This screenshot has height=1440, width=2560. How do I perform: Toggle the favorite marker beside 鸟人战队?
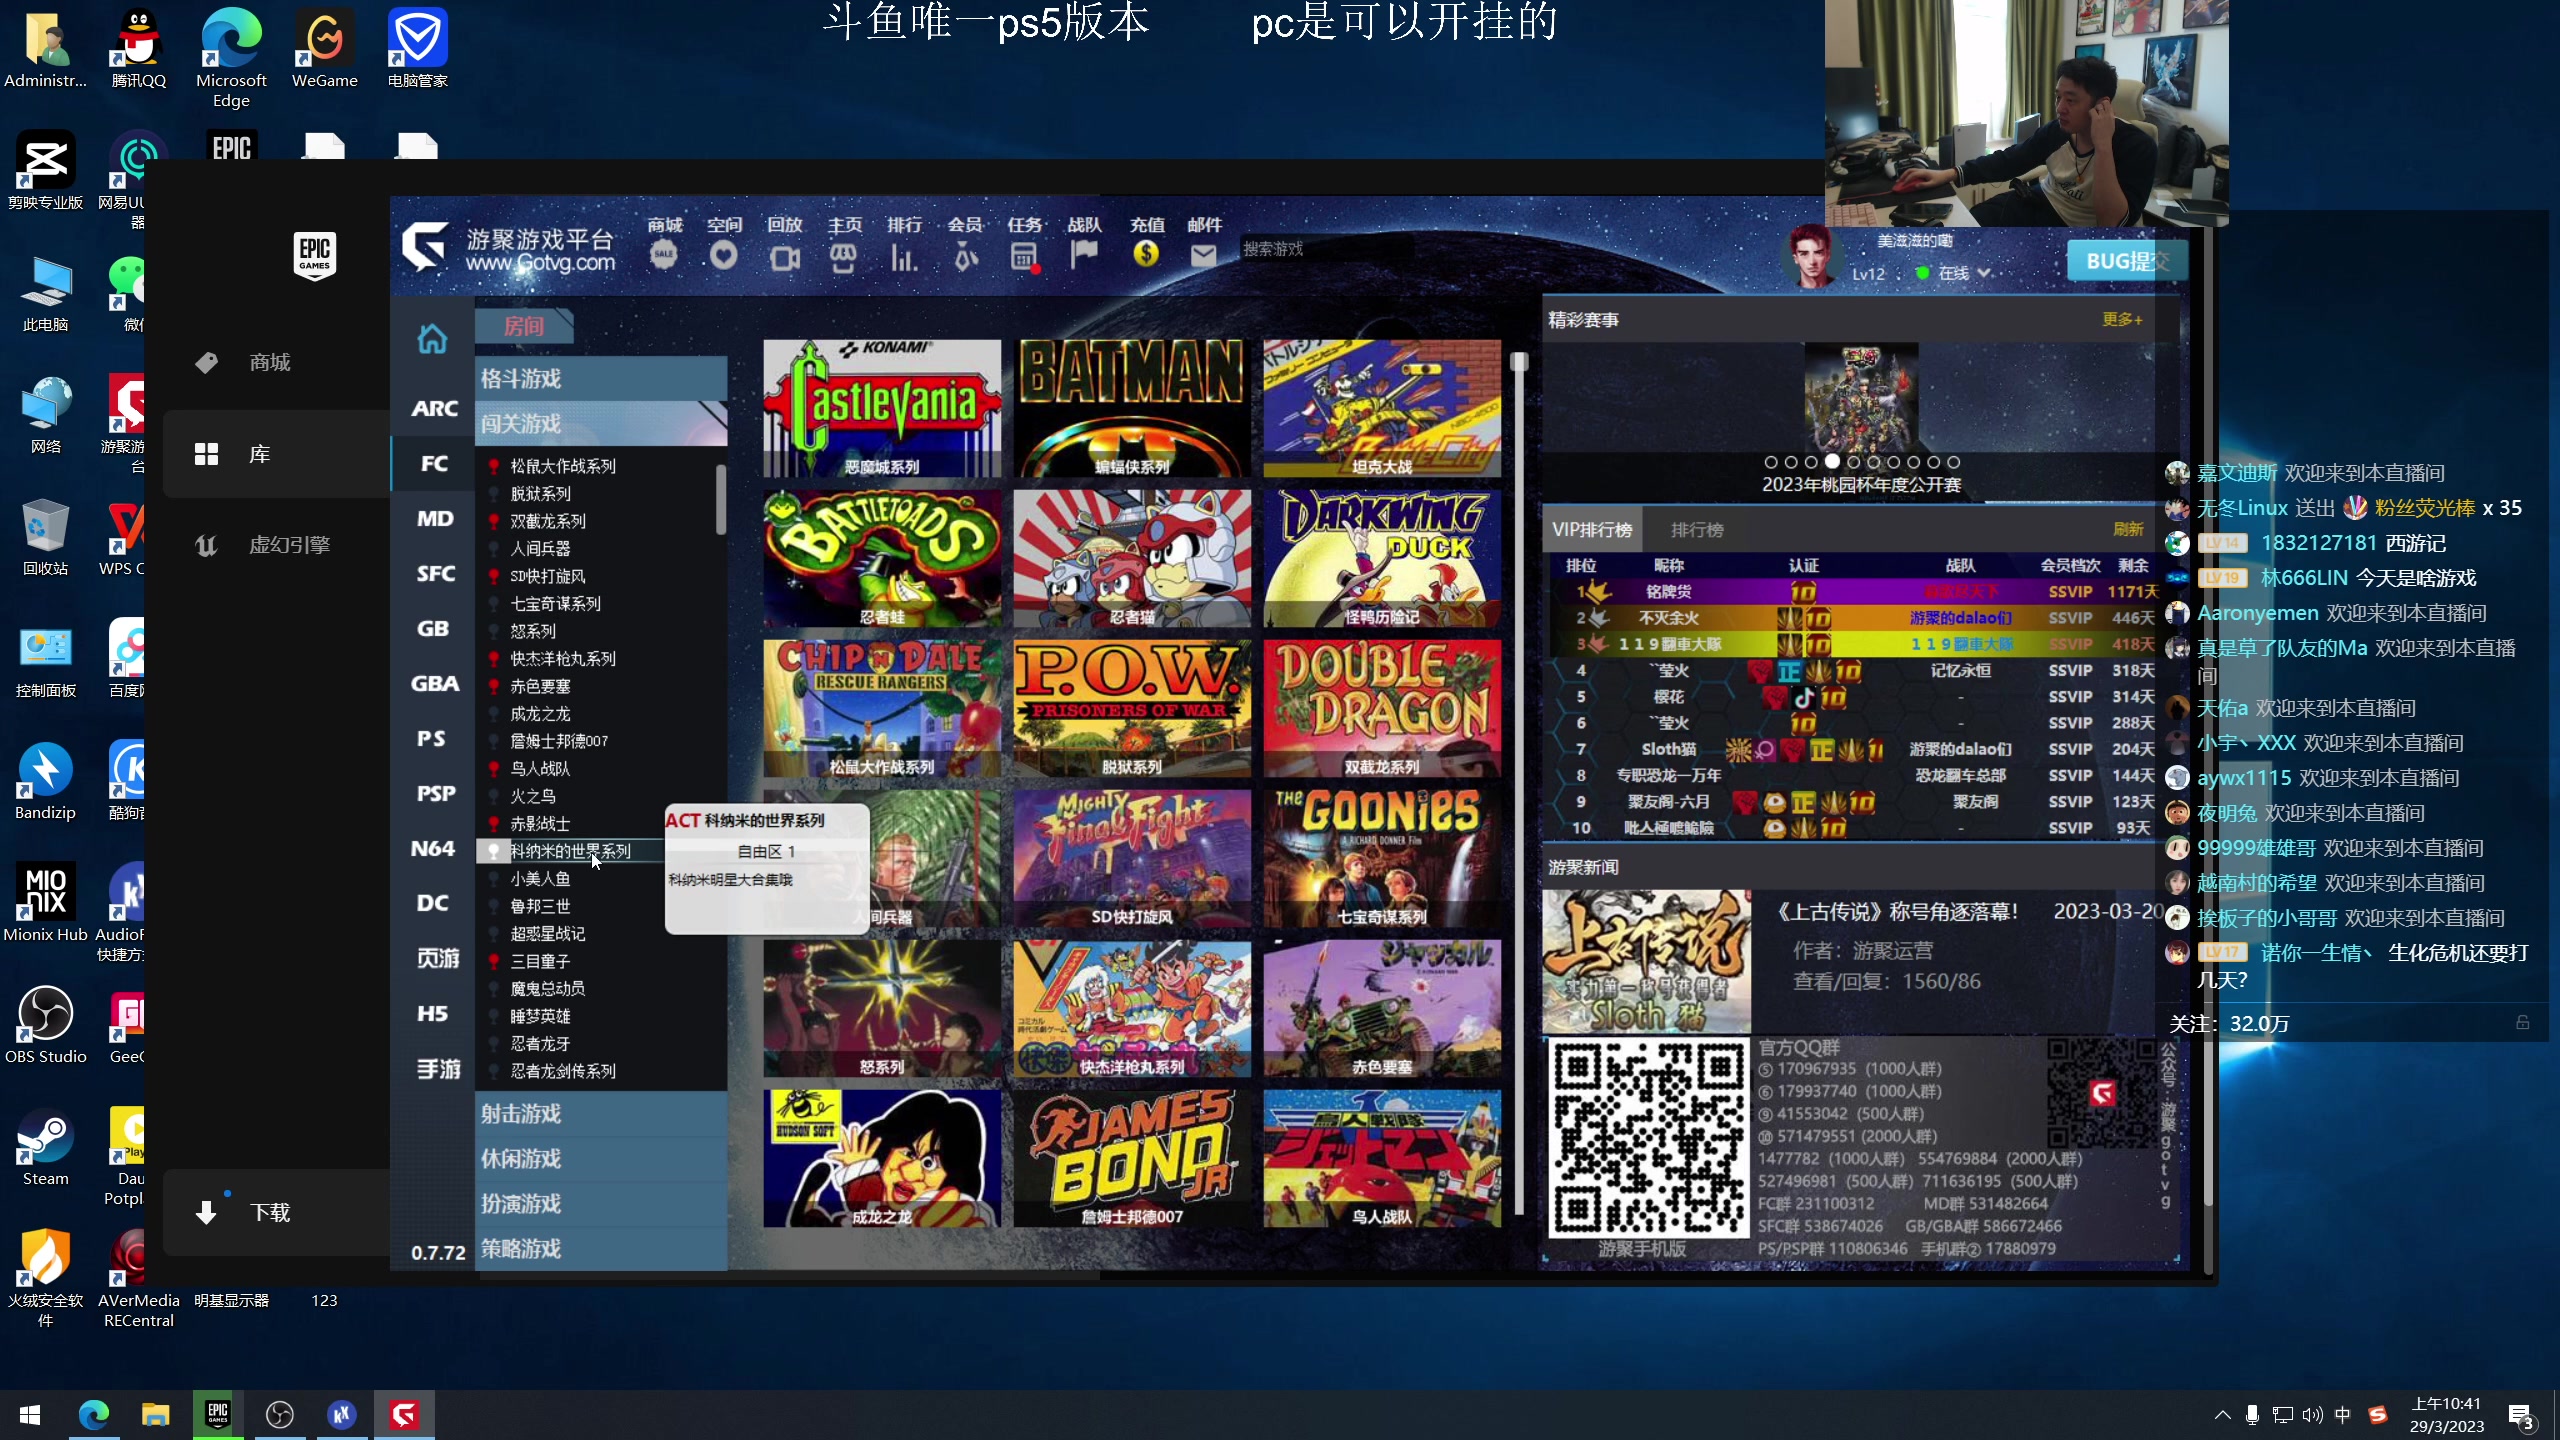pyautogui.click(x=493, y=769)
